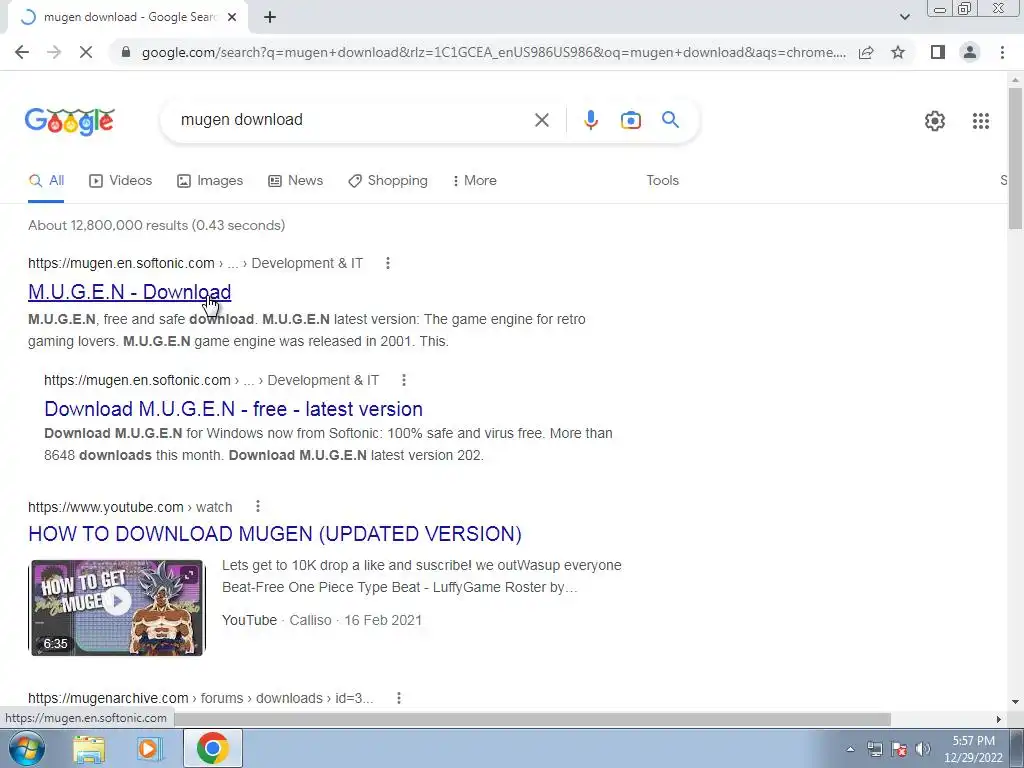This screenshot has width=1024, height=768.
Task: Click the scroll right arrow
Action: click(998, 719)
